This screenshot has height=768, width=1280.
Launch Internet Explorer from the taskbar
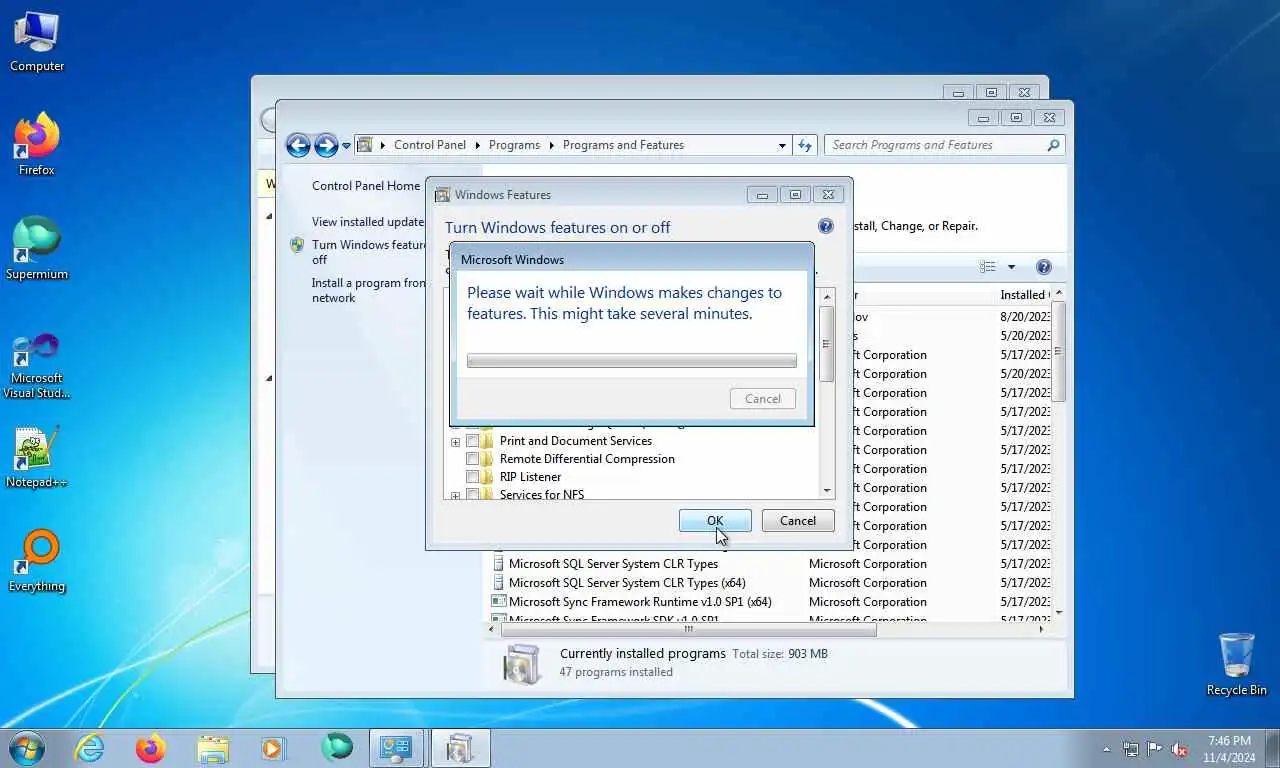coord(89,748)
